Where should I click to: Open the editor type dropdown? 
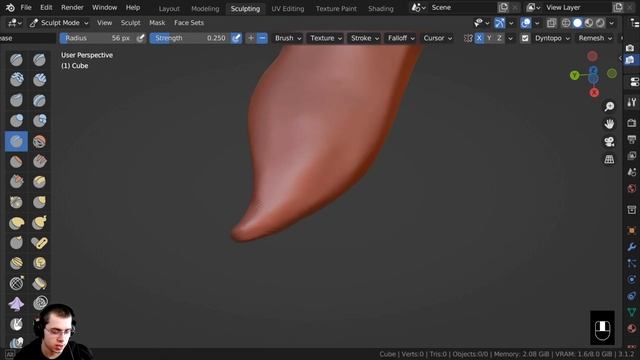[14, 23]
